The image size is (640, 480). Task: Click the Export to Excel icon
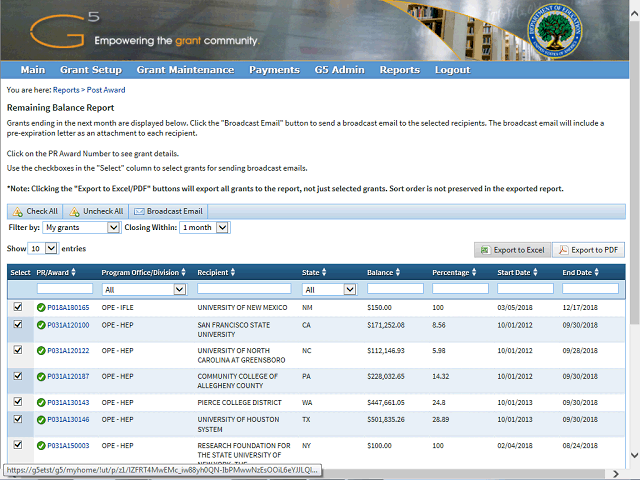click(485, 249)
